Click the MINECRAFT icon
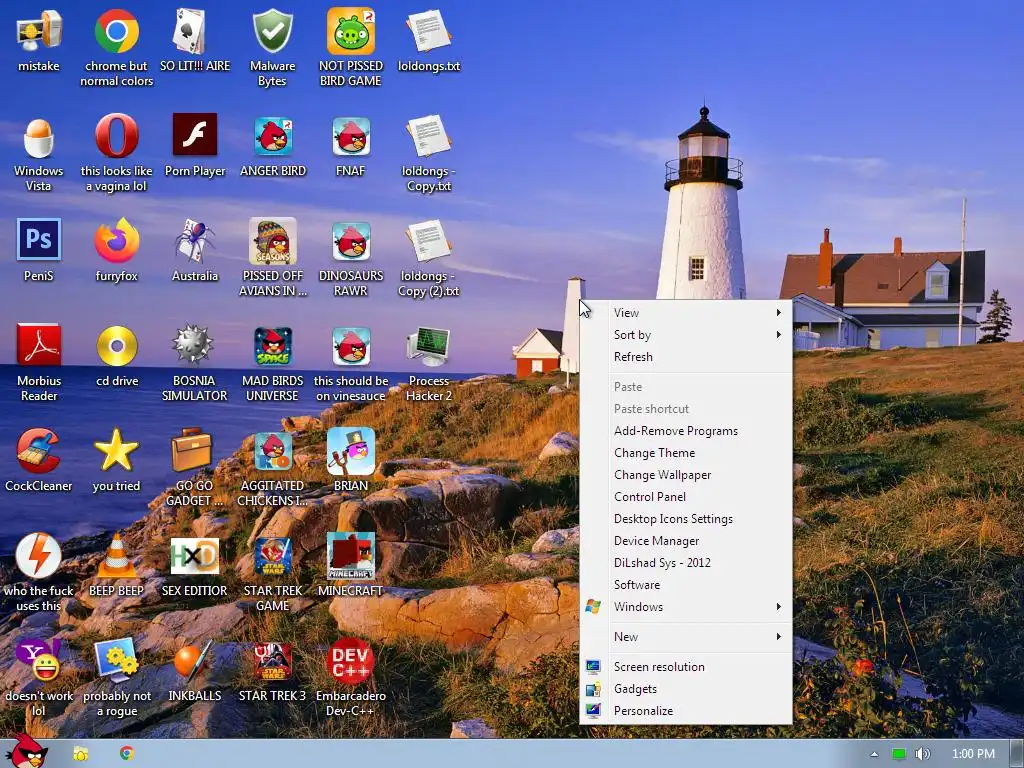This screenshot has width=1024, height=768. click(351, 556)
